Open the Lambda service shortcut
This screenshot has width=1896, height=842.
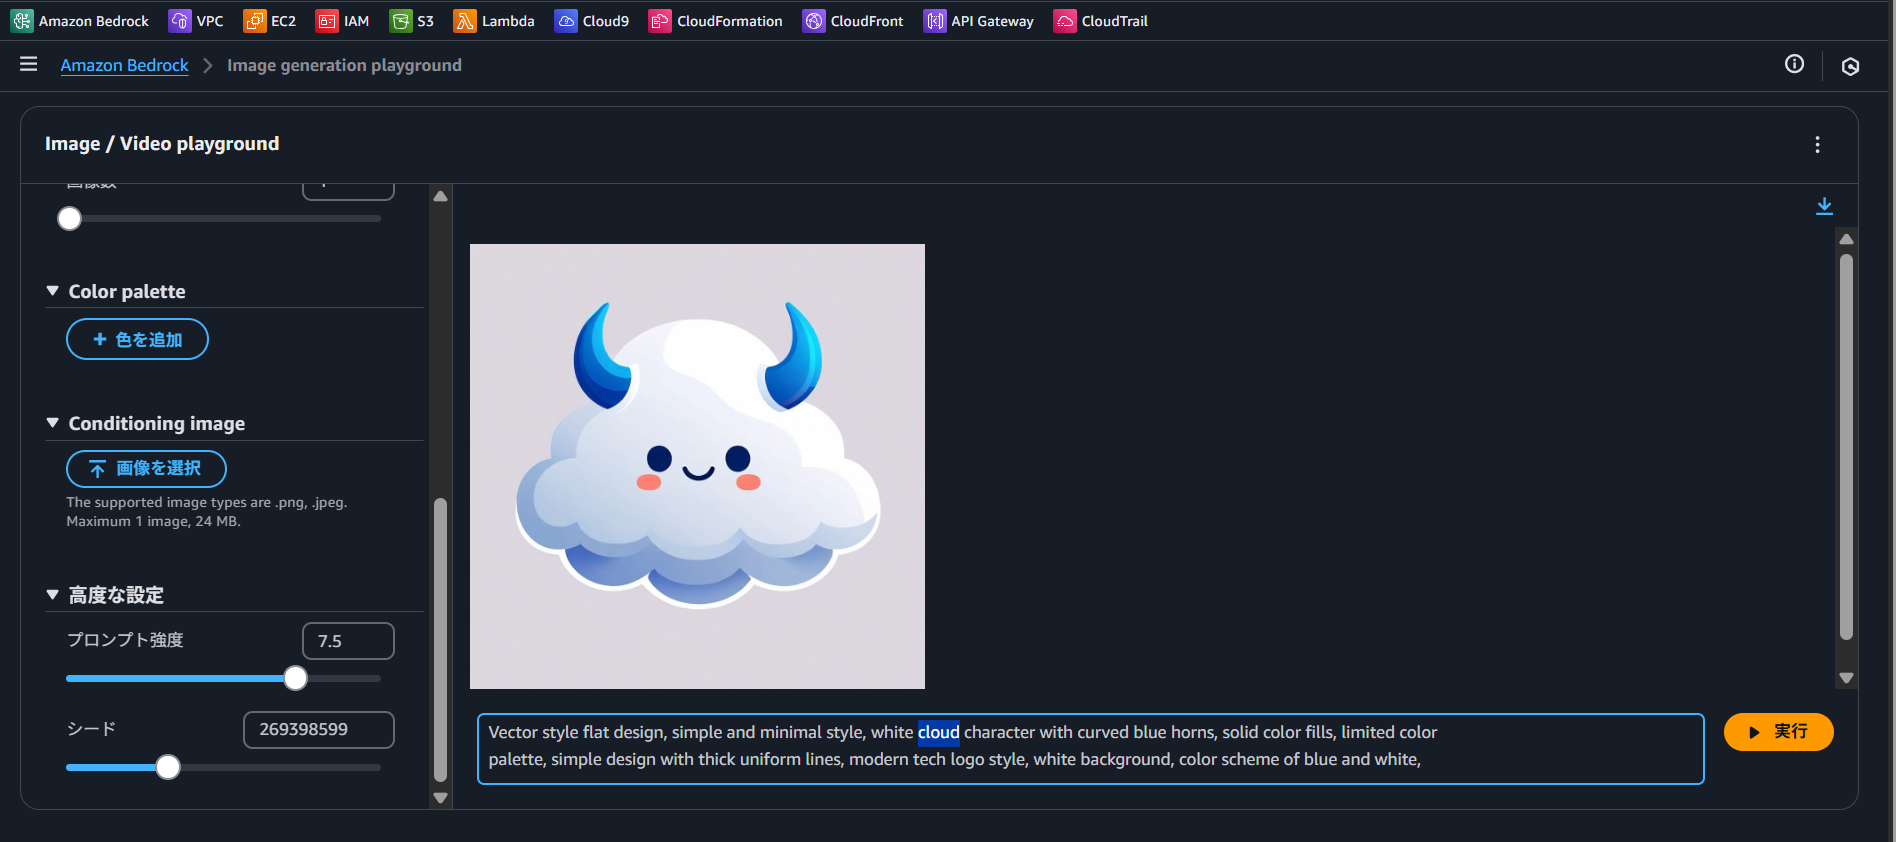(494, 21)
